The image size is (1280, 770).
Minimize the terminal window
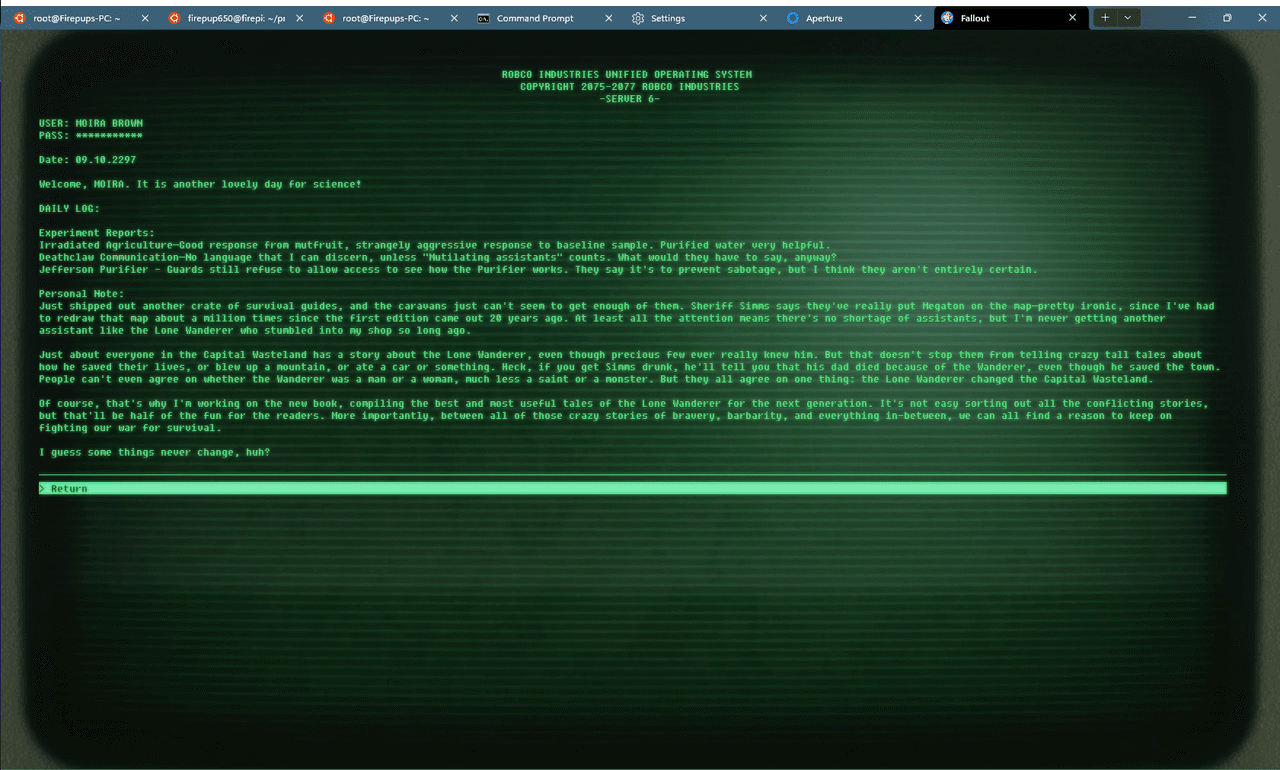point(1192,18)
